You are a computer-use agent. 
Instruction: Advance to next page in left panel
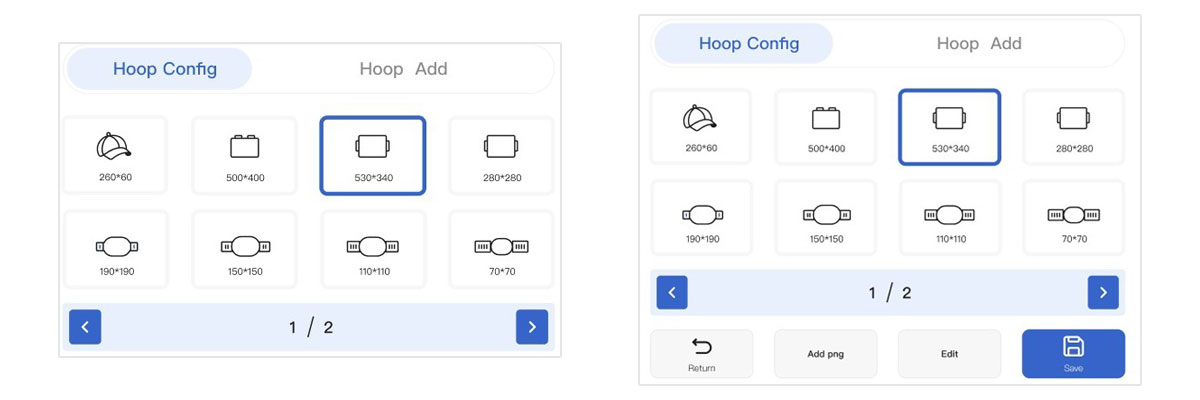click(531, 327)
